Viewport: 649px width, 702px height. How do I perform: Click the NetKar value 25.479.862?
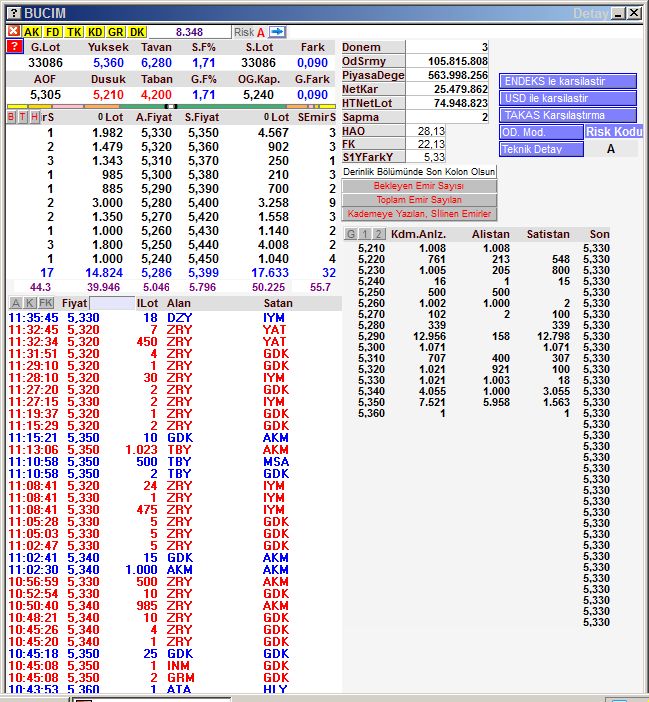point(461,89)
